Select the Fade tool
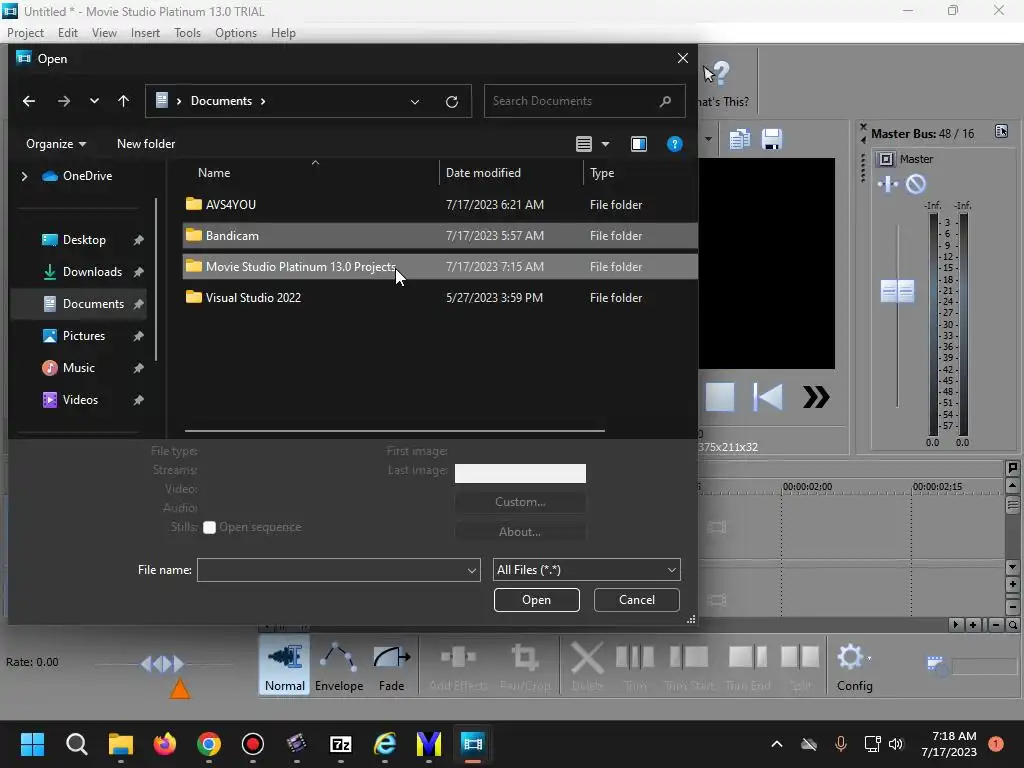 (x=391, y=667)
